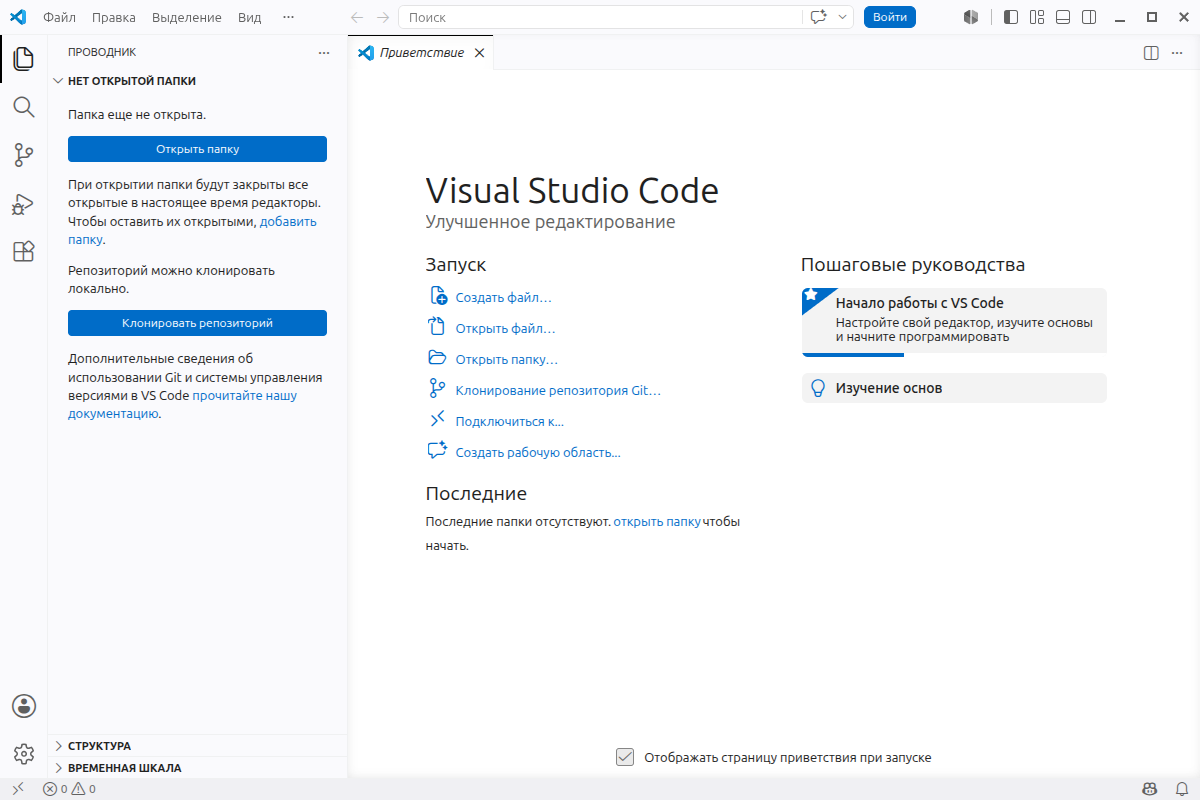Uncheck Отображать страницу приветствия при запуске
The width and height of the screenshot is (1200, 800).
pos(625,757)
